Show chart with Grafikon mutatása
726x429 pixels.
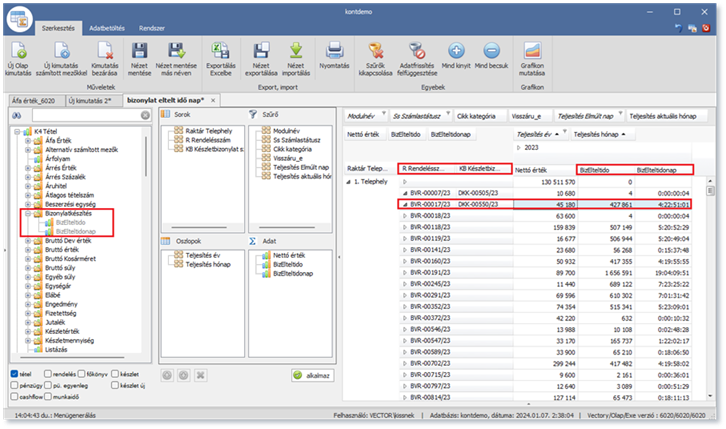pyautogui.click(x=532, y=50)
